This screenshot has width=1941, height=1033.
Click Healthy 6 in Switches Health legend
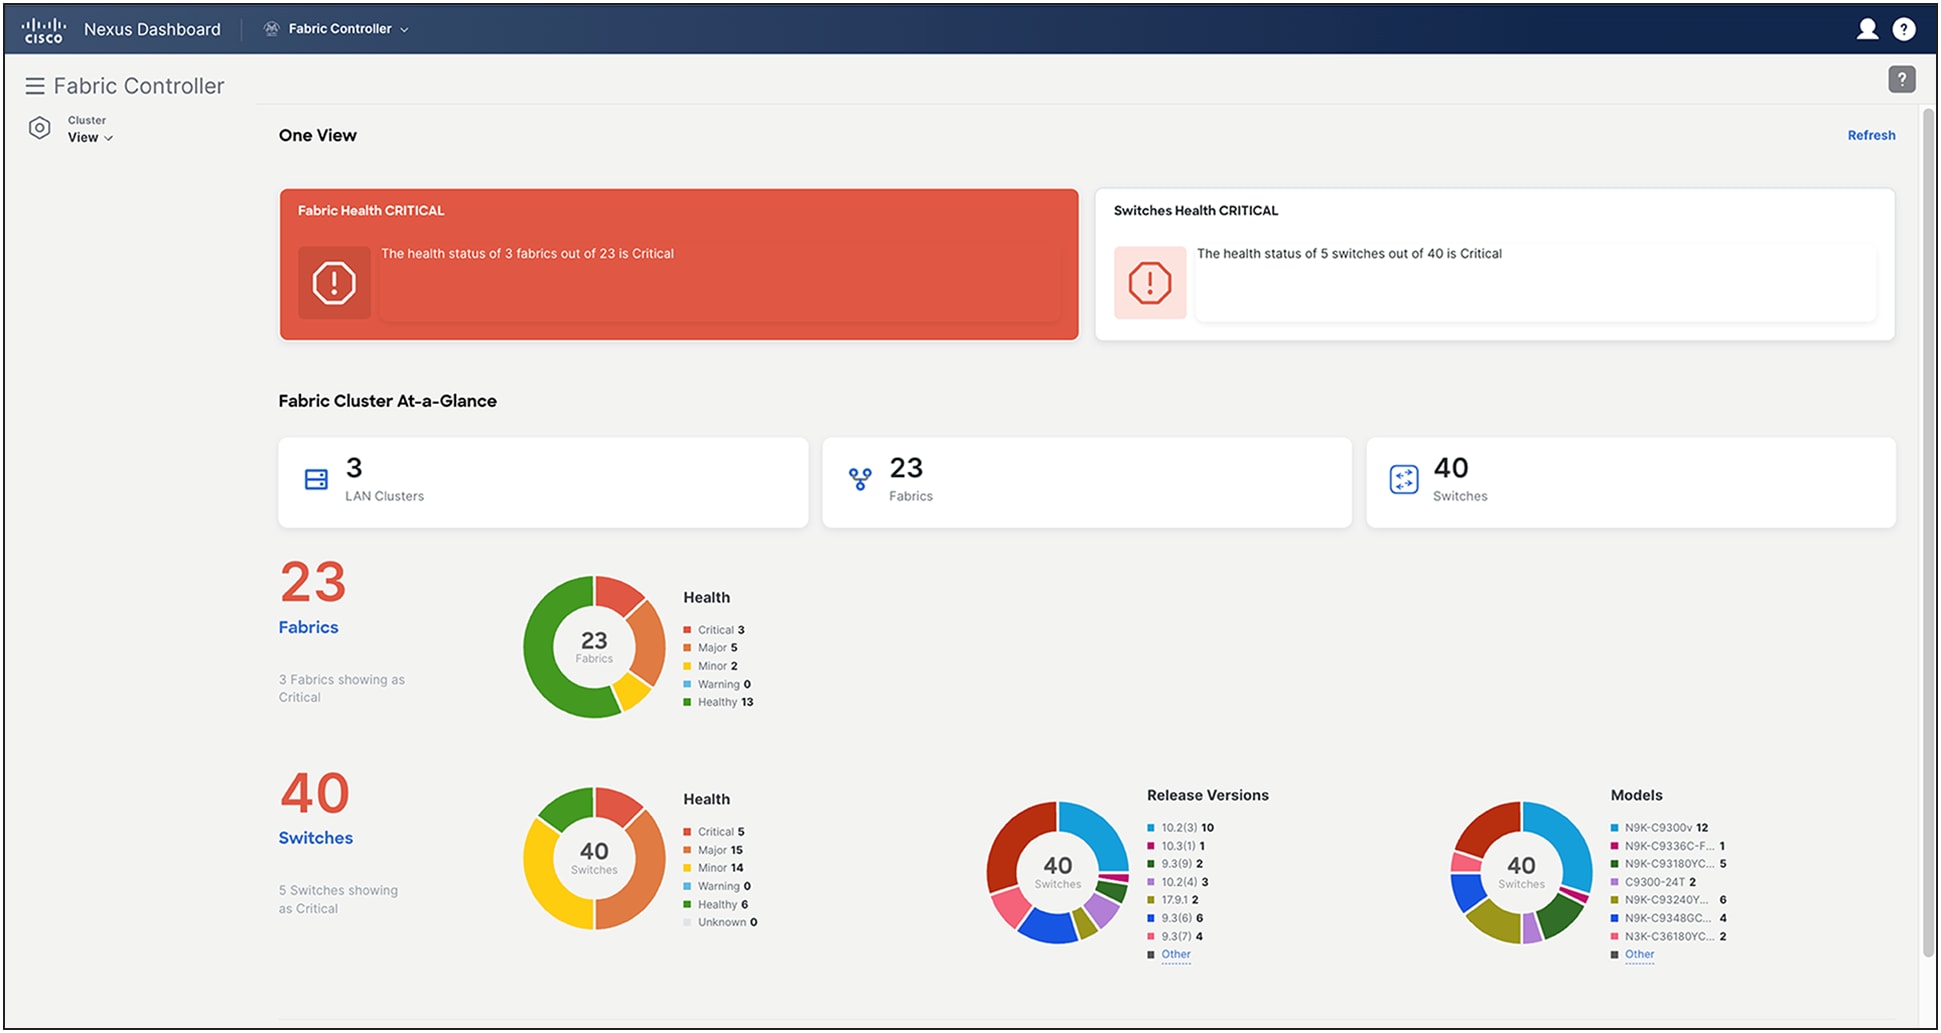point(716,904)
